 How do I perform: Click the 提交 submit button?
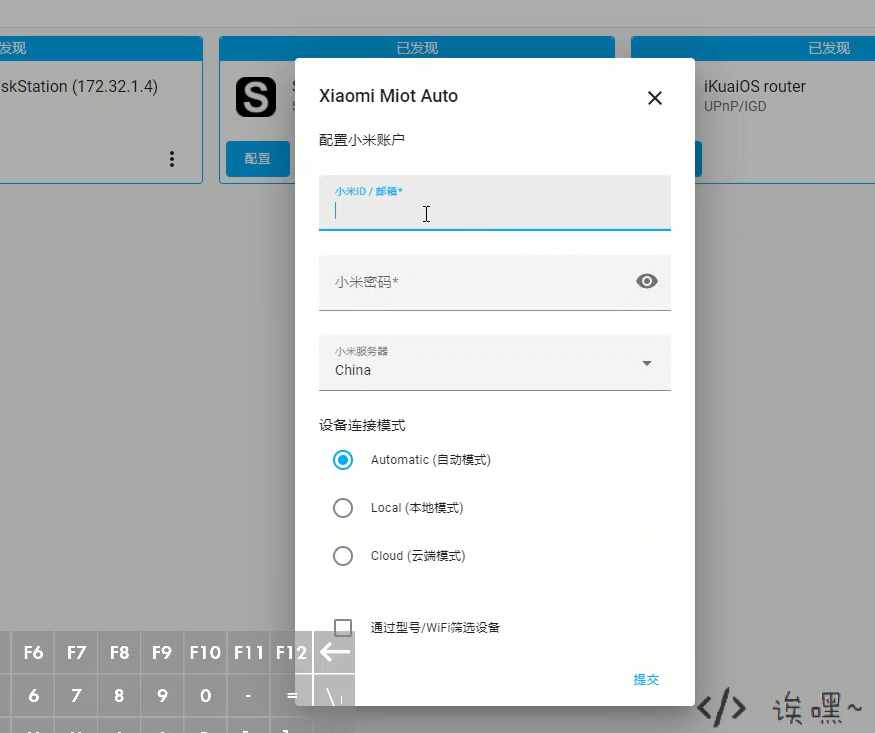click(x=646, y=679)
